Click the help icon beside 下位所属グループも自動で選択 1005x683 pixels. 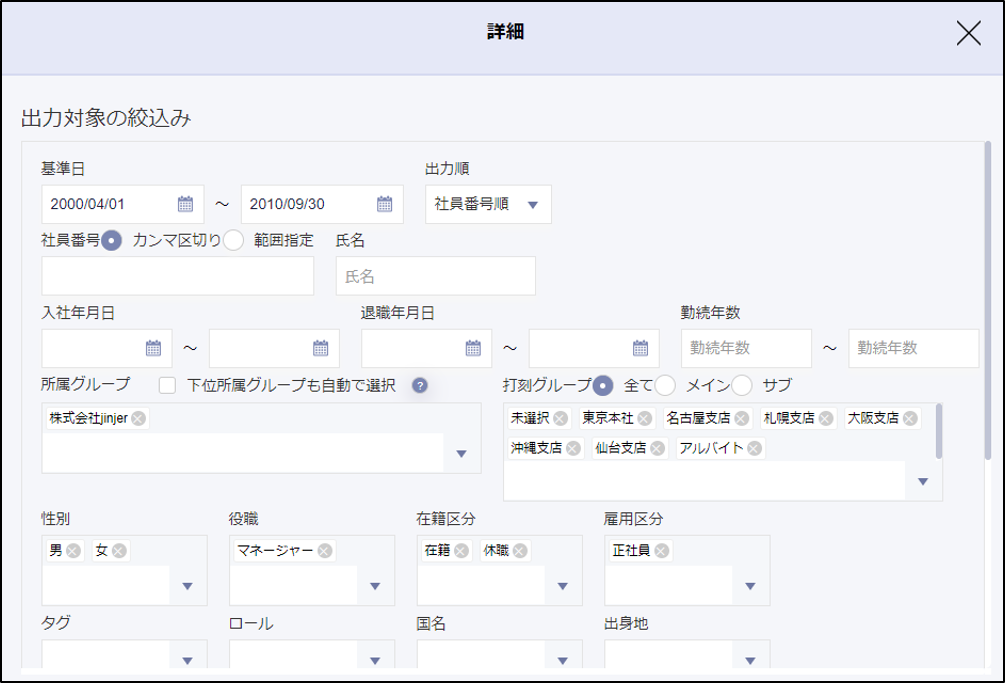[420, 385]
